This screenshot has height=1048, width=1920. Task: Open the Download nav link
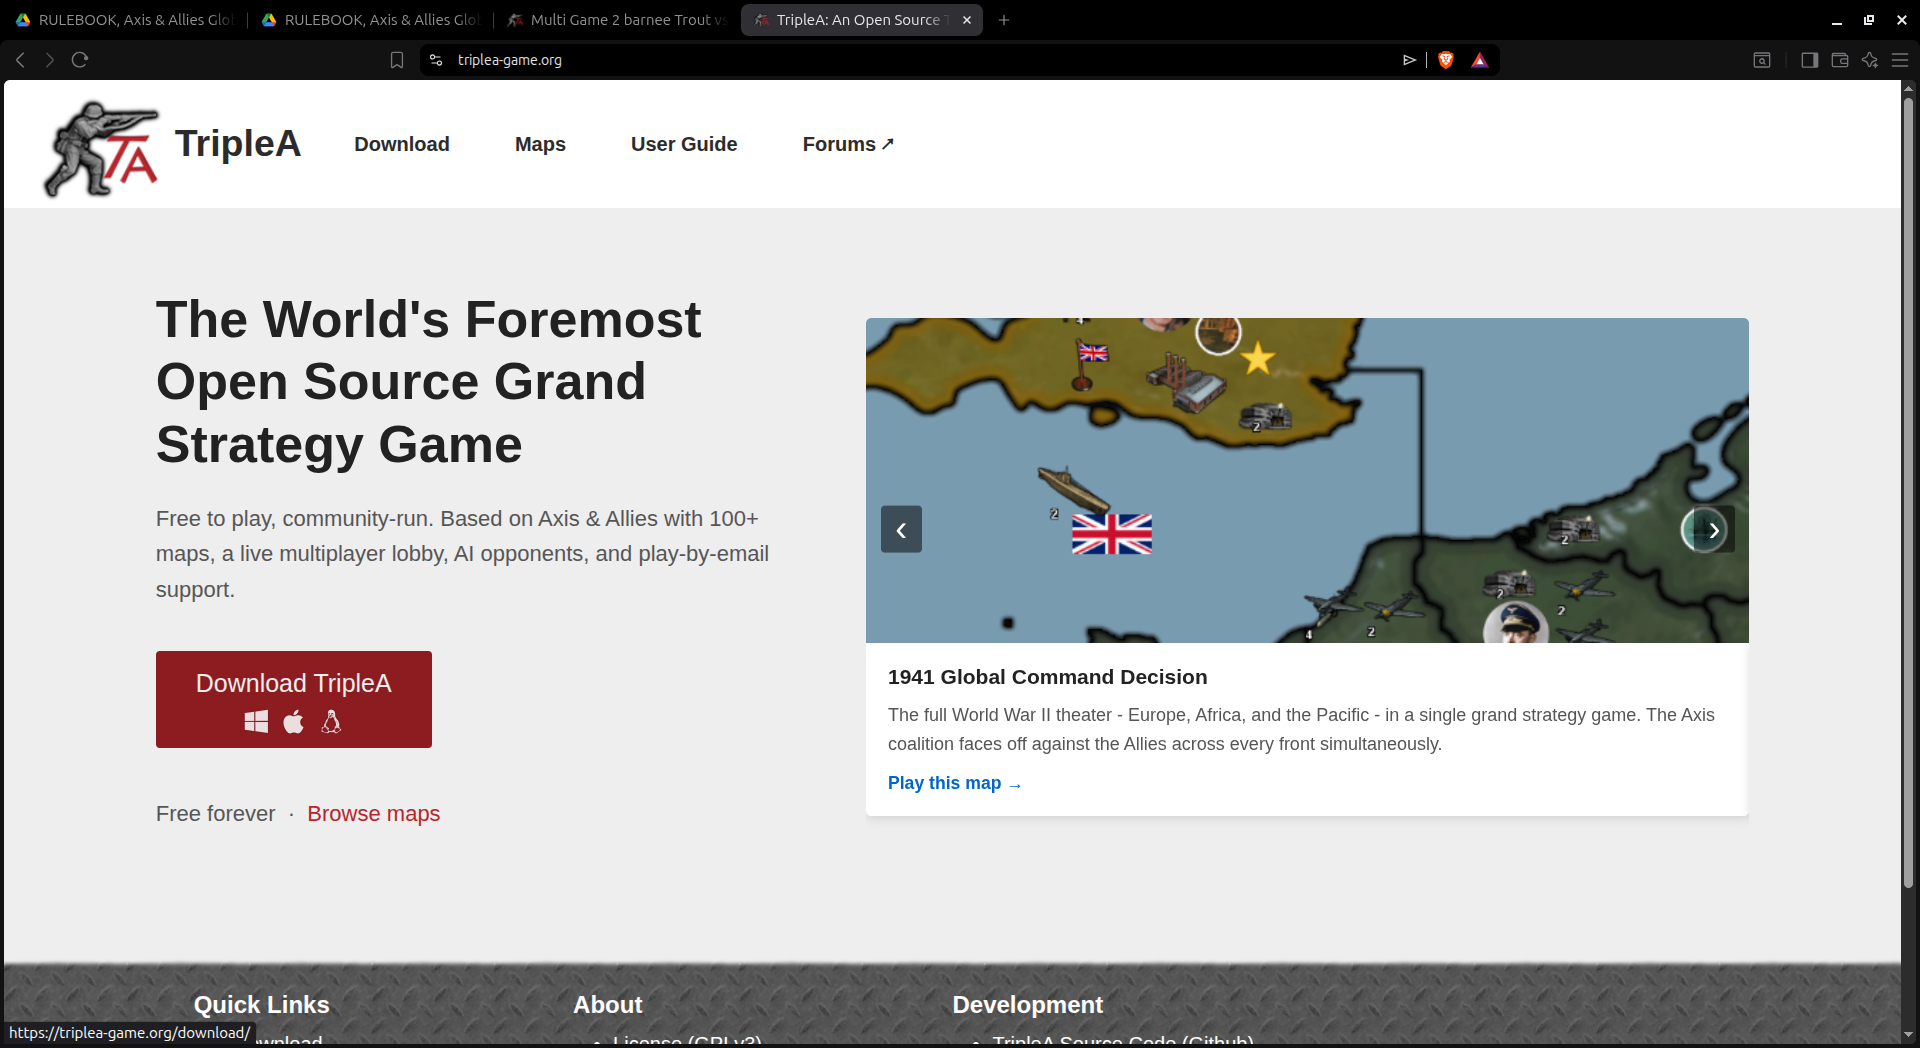coord(402,144)
